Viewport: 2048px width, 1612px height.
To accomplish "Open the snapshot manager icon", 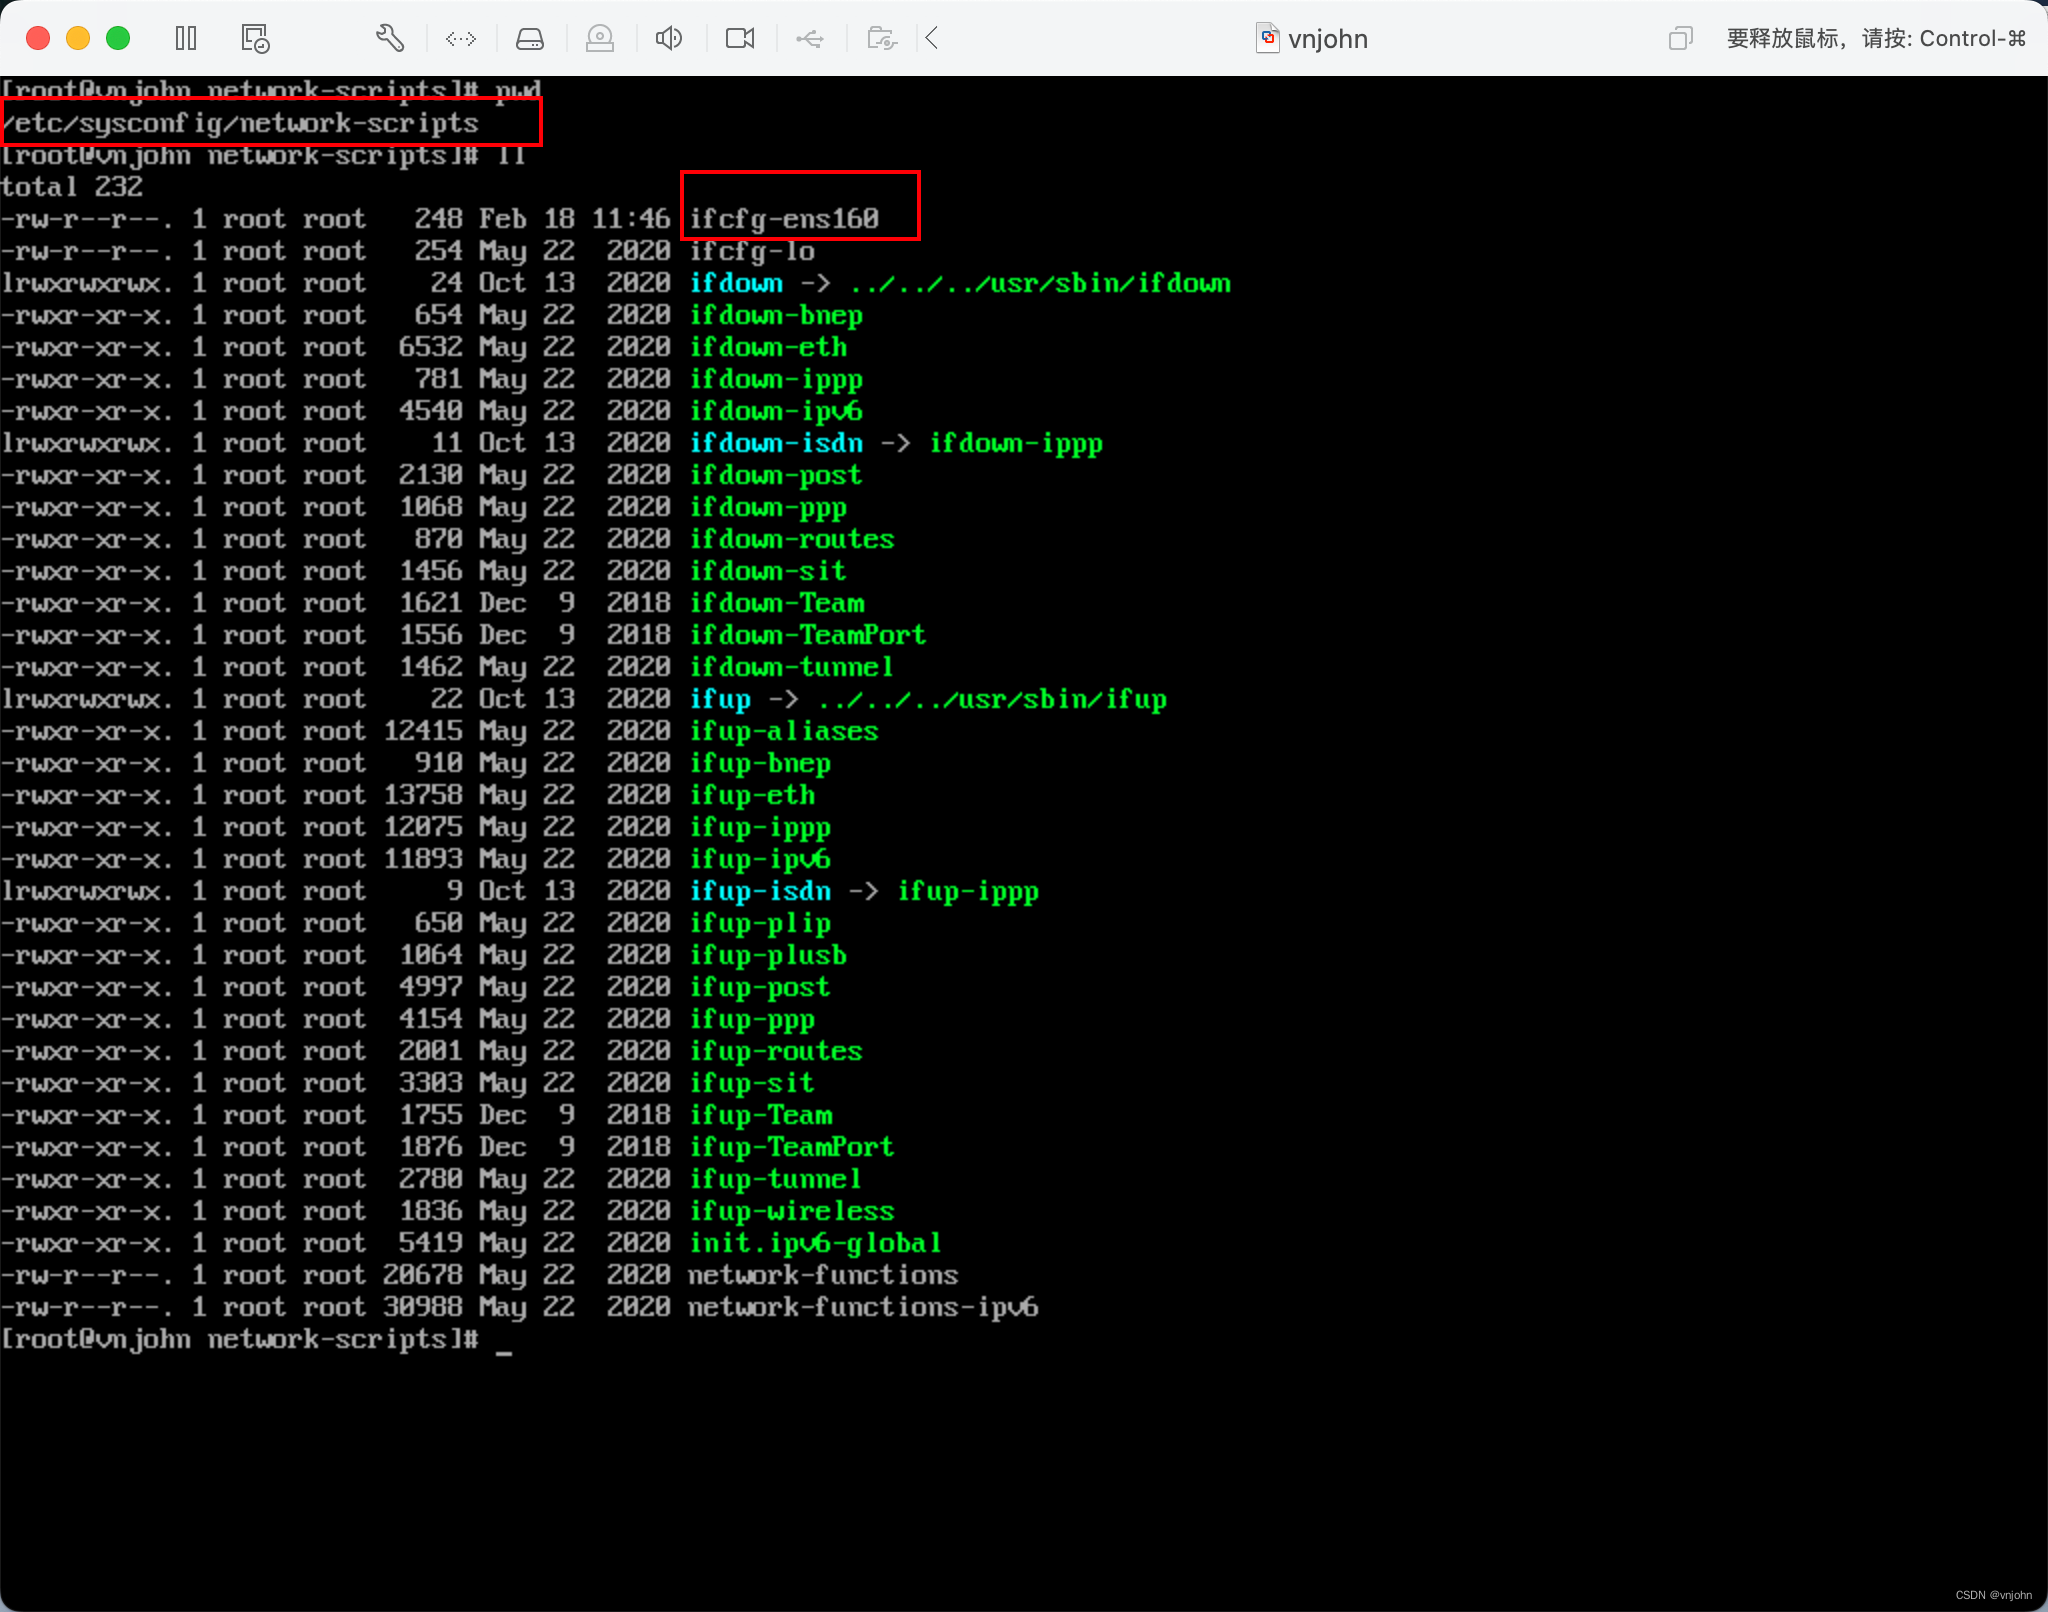I will pyautogui.click(x=255, y=39).
